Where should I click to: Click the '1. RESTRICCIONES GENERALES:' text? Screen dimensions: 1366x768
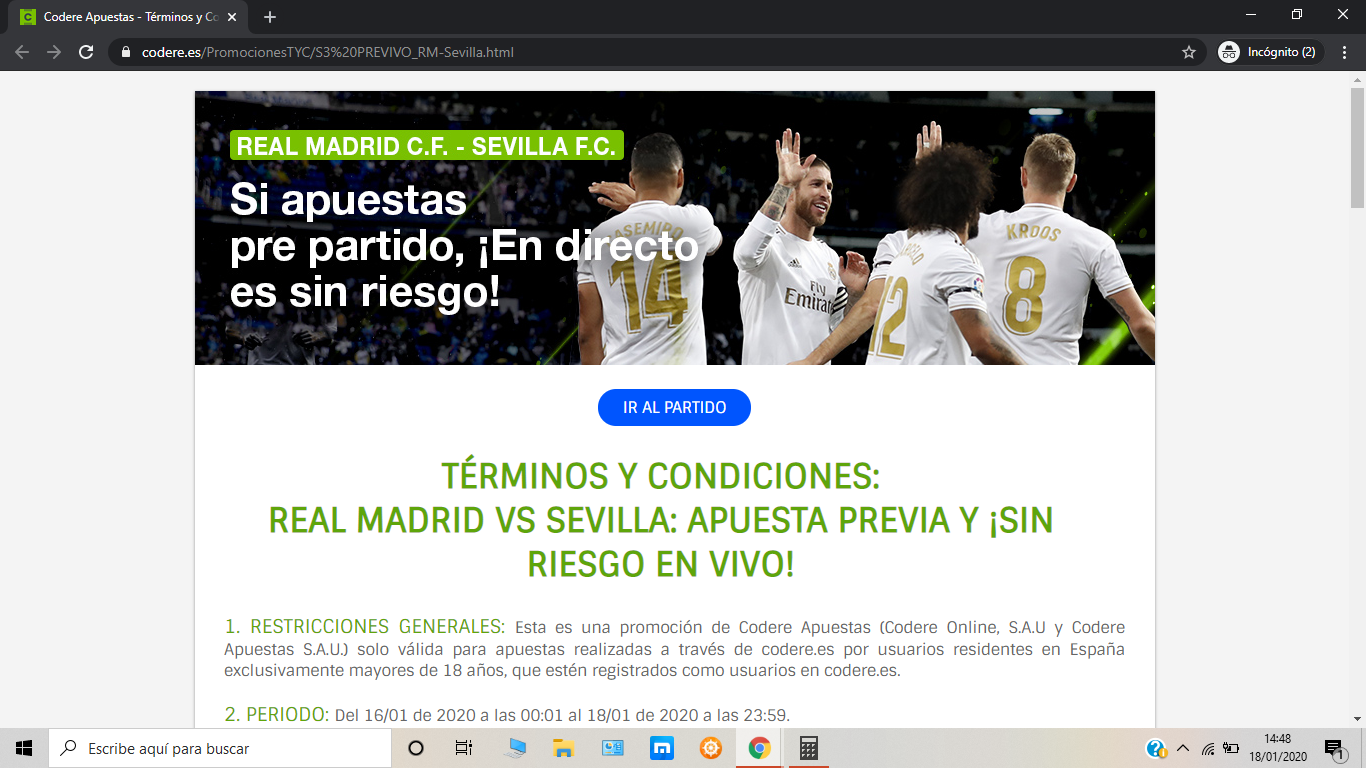(x=365, y=627)
